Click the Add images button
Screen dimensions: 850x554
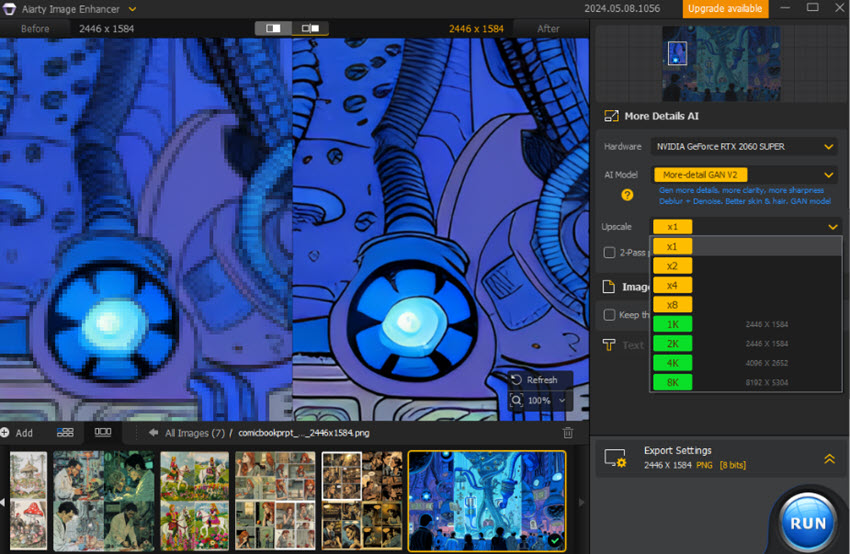[x=17, y=433]
